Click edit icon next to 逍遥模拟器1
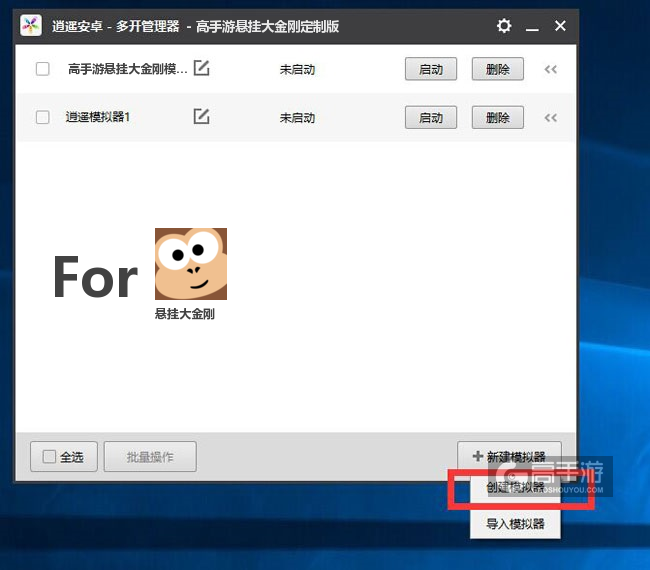This screenshot has width=650, height=570. coord(202,117)
